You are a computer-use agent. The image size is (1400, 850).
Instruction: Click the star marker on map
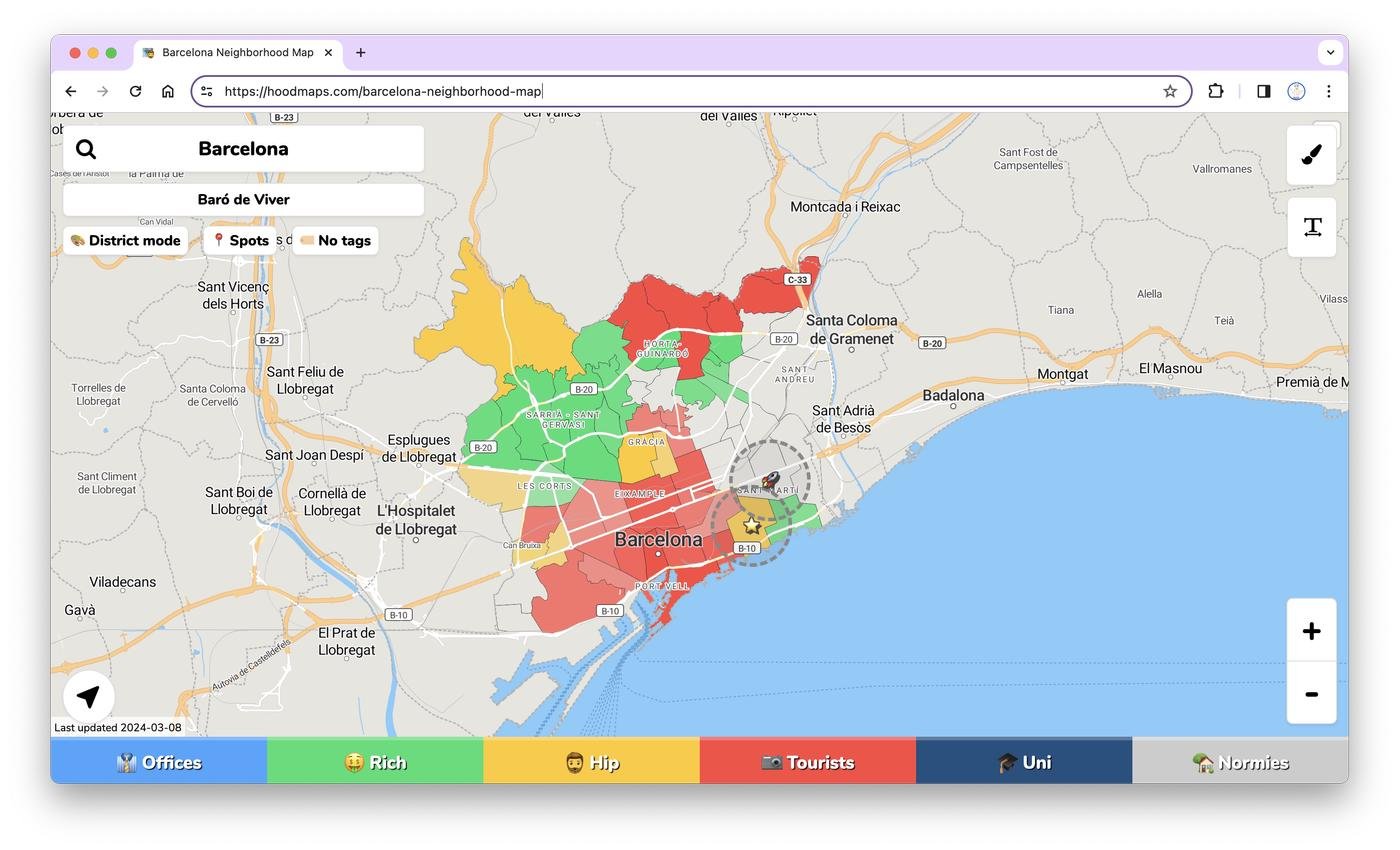coord(751,525)
